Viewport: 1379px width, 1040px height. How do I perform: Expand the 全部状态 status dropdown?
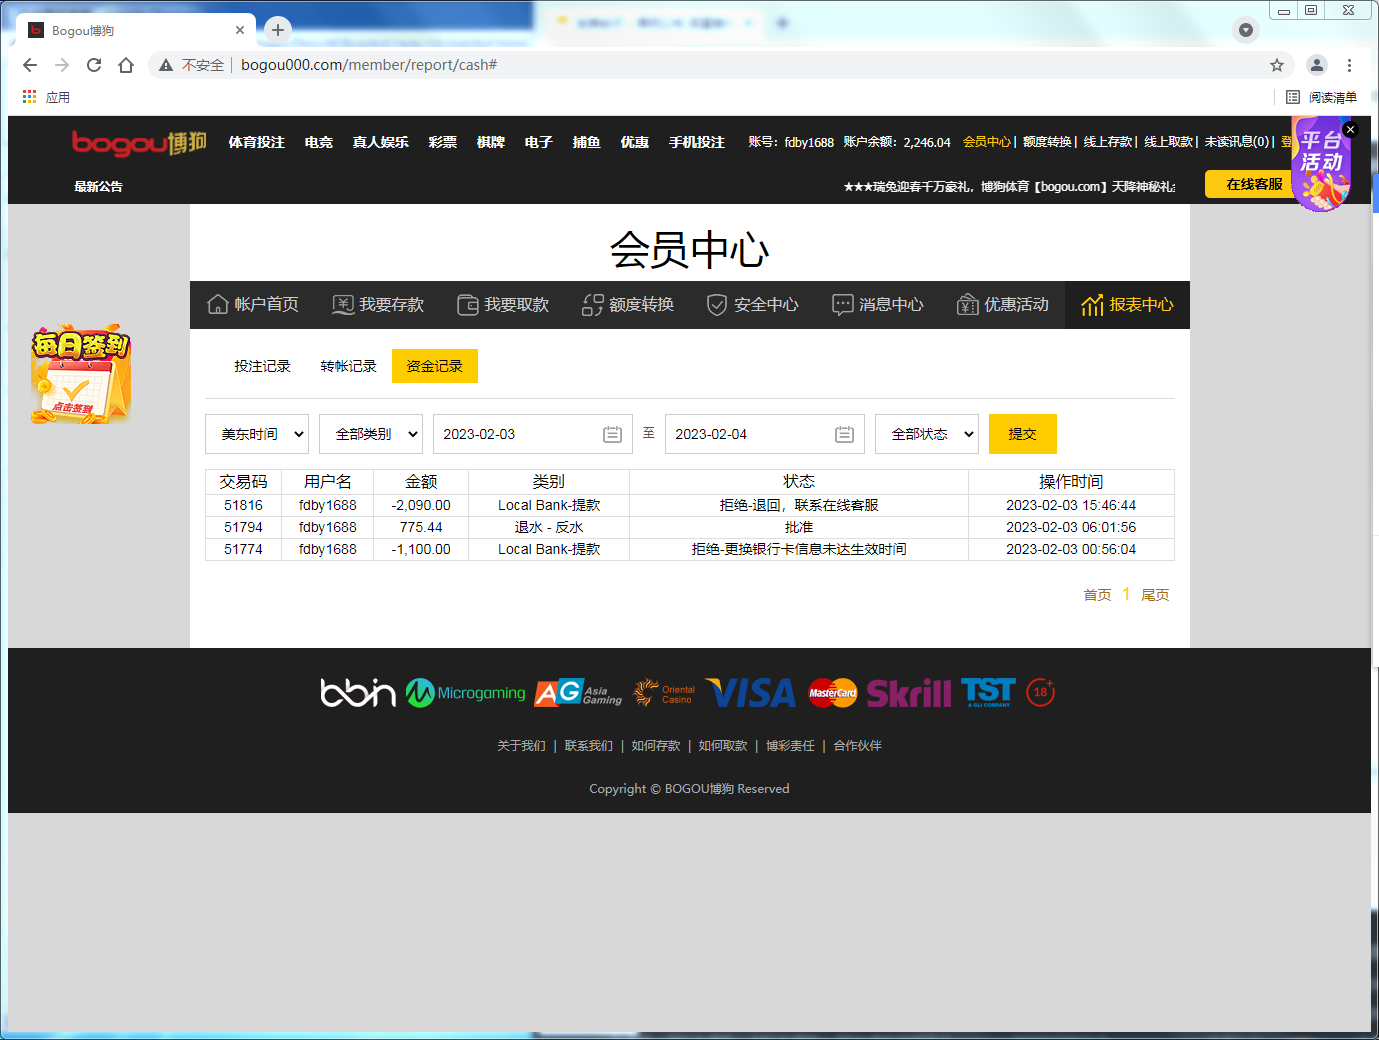point(927,434)
